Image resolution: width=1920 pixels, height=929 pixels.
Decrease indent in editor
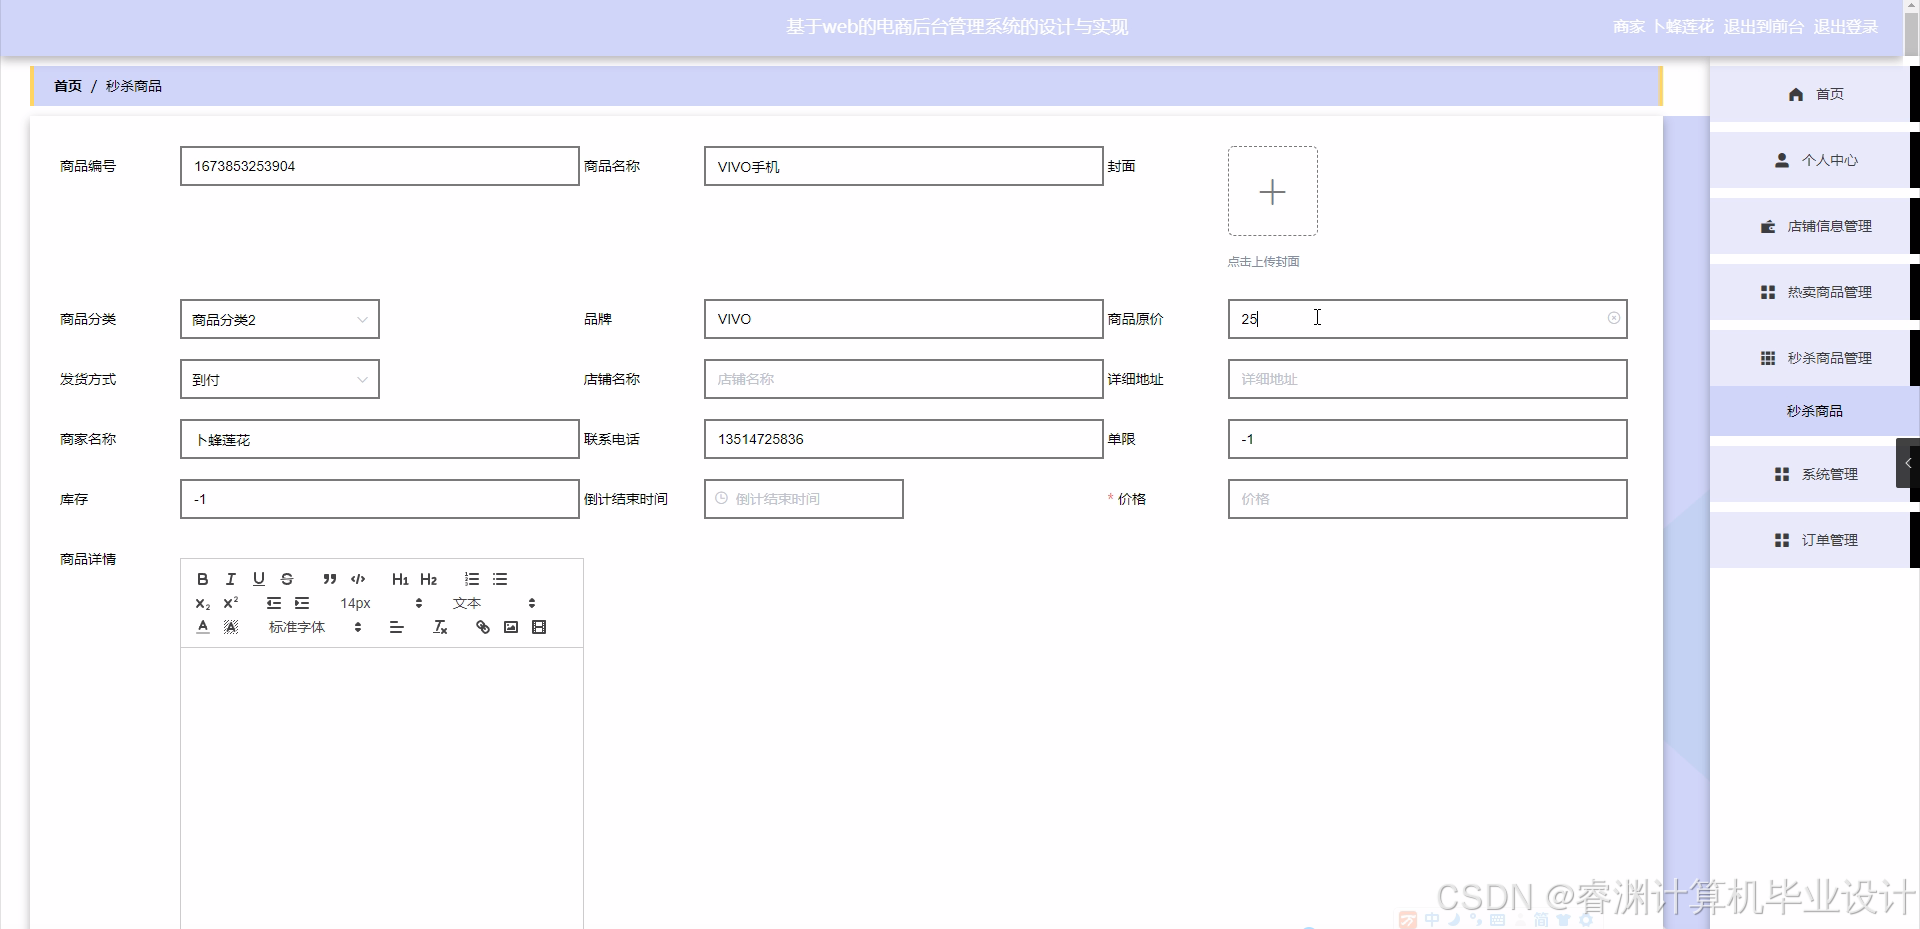274,603
